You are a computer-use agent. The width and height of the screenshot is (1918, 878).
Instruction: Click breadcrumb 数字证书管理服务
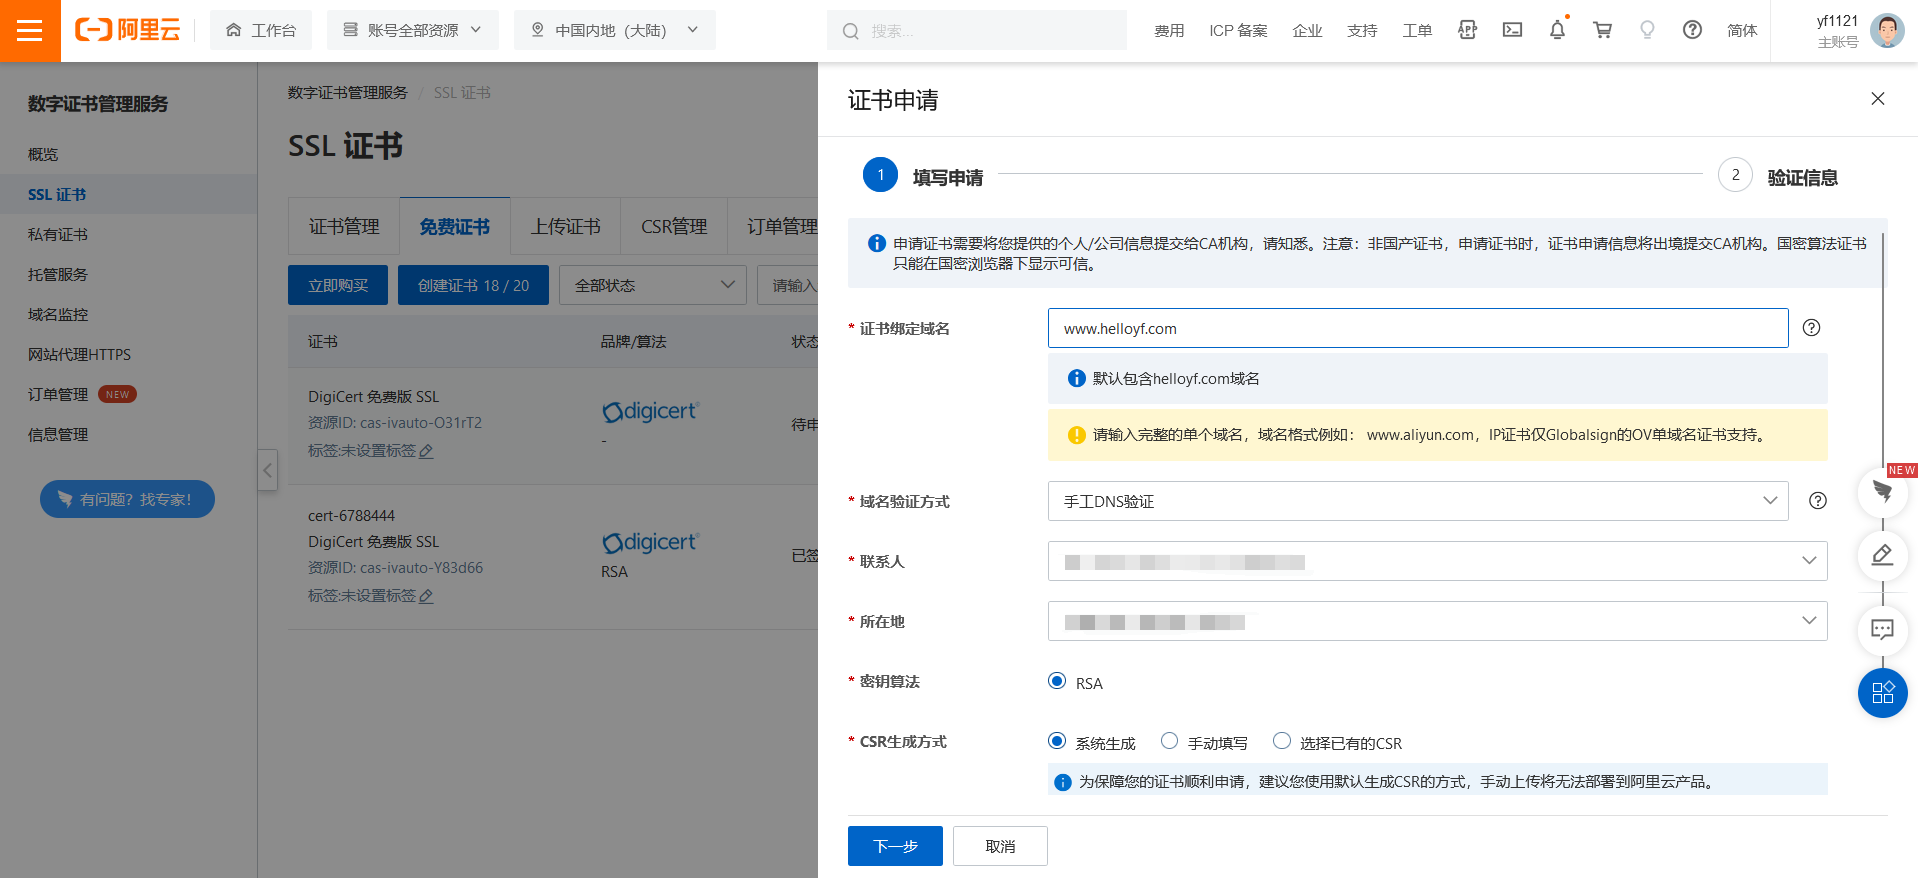pos(348,92)
